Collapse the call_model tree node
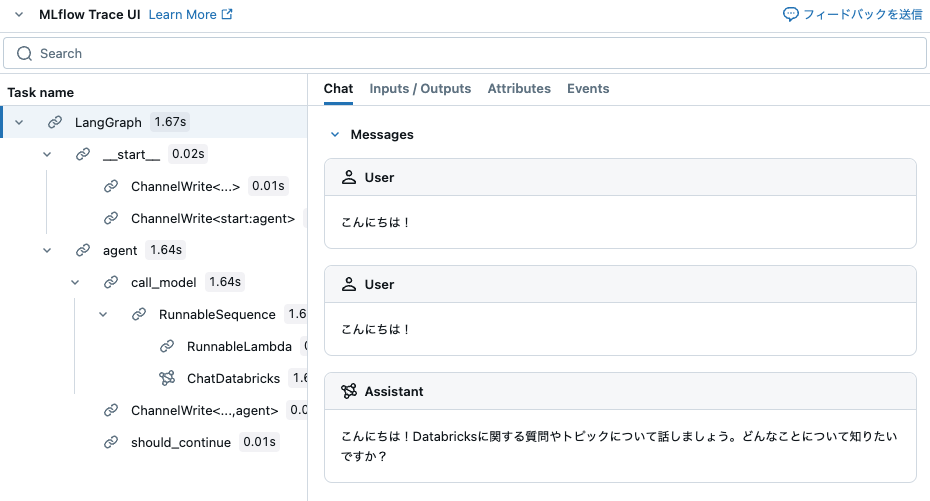Image resolution: width=930 pixels, height=501 pixels. [75, 282]
